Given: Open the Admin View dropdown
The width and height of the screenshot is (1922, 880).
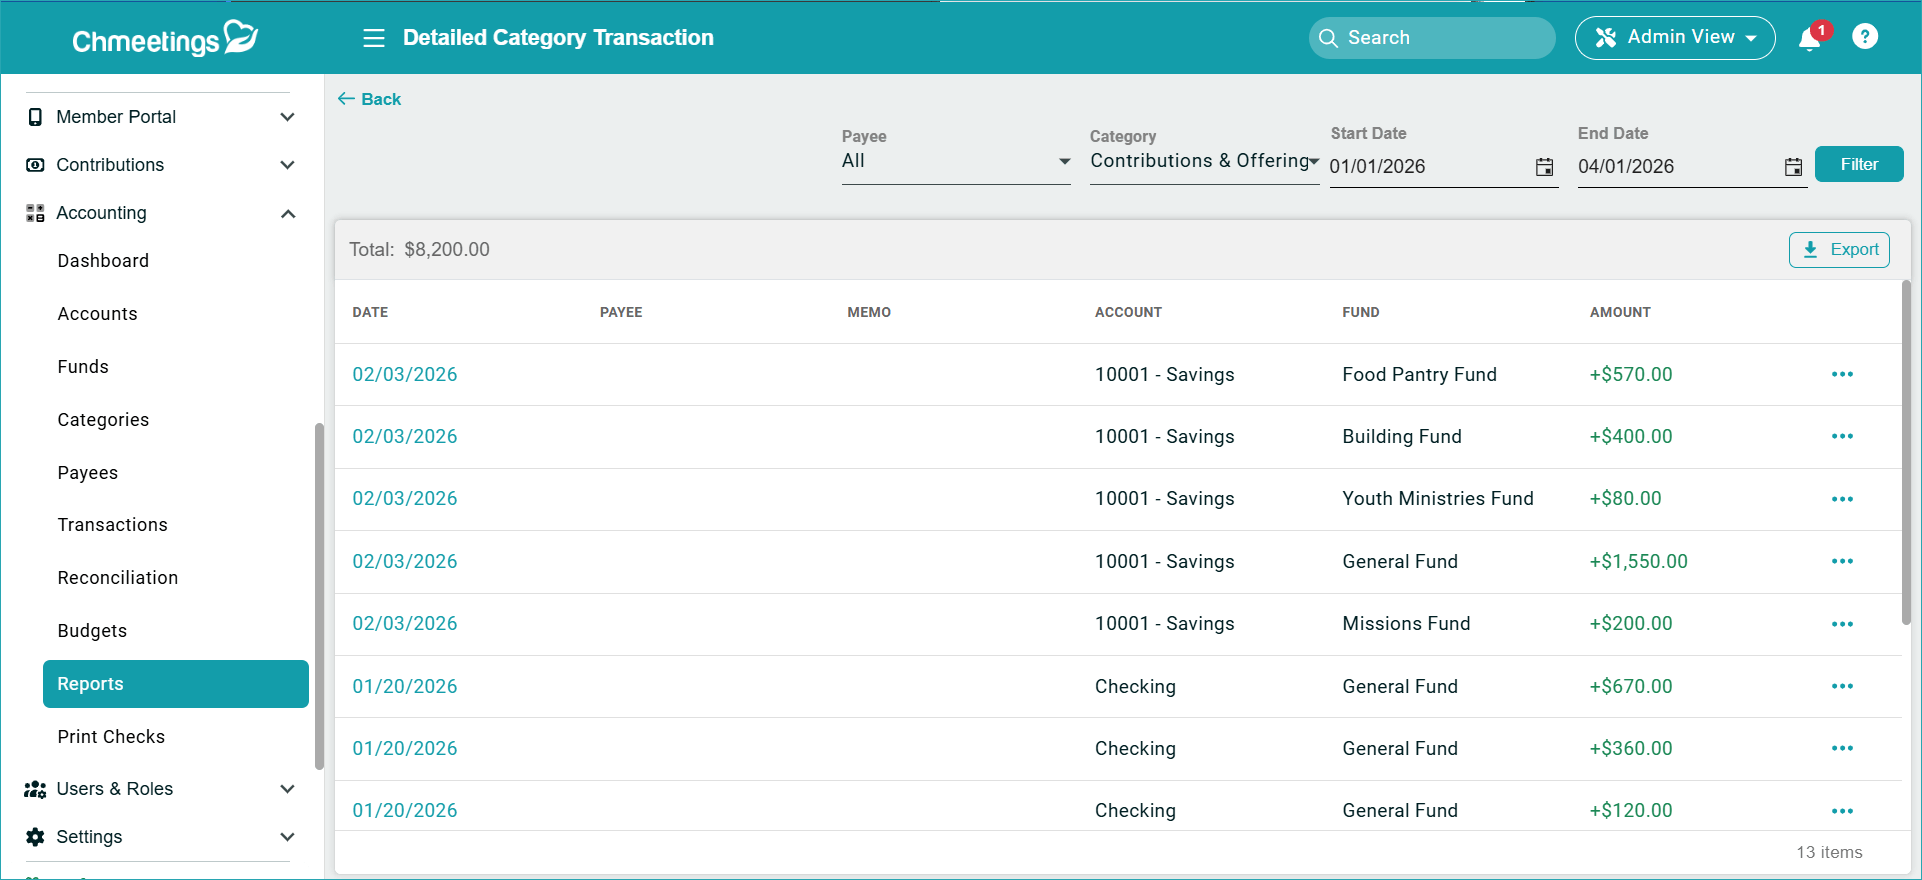Looking at the screenshot, I should click(1675, 38).
